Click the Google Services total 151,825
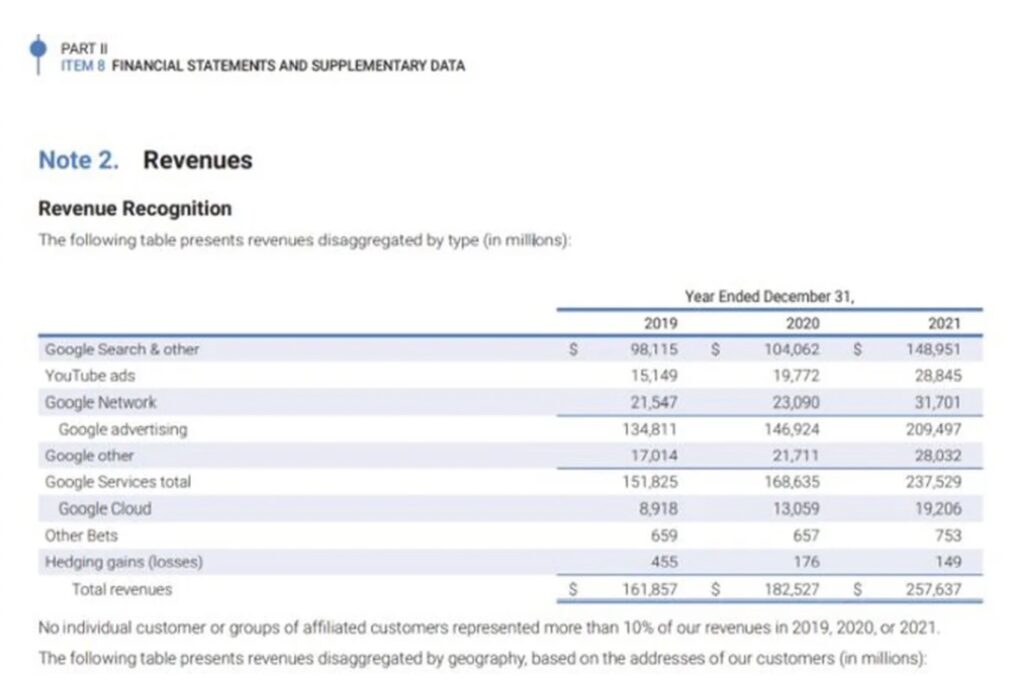The height and width of the screenshot is (695, 1024). coord(650,482)
